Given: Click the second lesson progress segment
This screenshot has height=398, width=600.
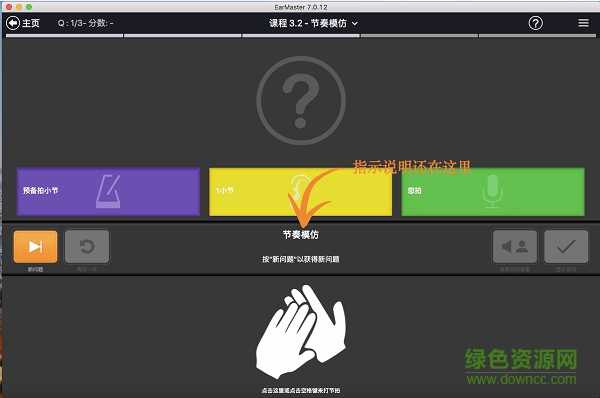Looking at the screenshot, I should [183, 36].
